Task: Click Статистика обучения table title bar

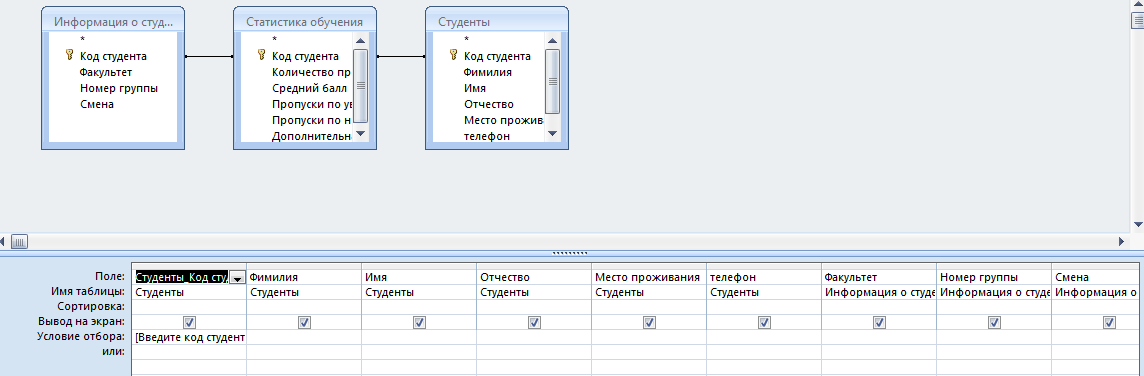Action: (x=305, y=22)
